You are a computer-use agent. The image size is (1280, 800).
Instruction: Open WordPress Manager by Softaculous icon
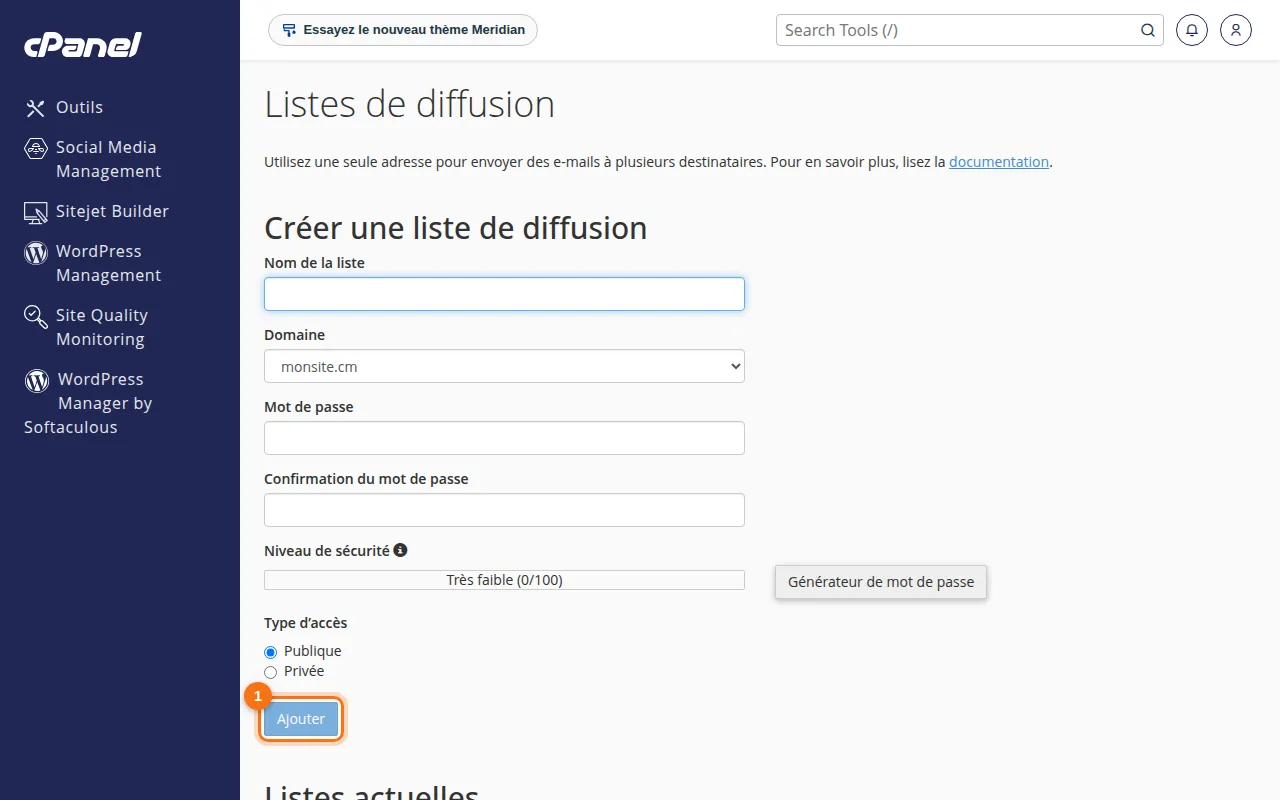coord(37,380)
